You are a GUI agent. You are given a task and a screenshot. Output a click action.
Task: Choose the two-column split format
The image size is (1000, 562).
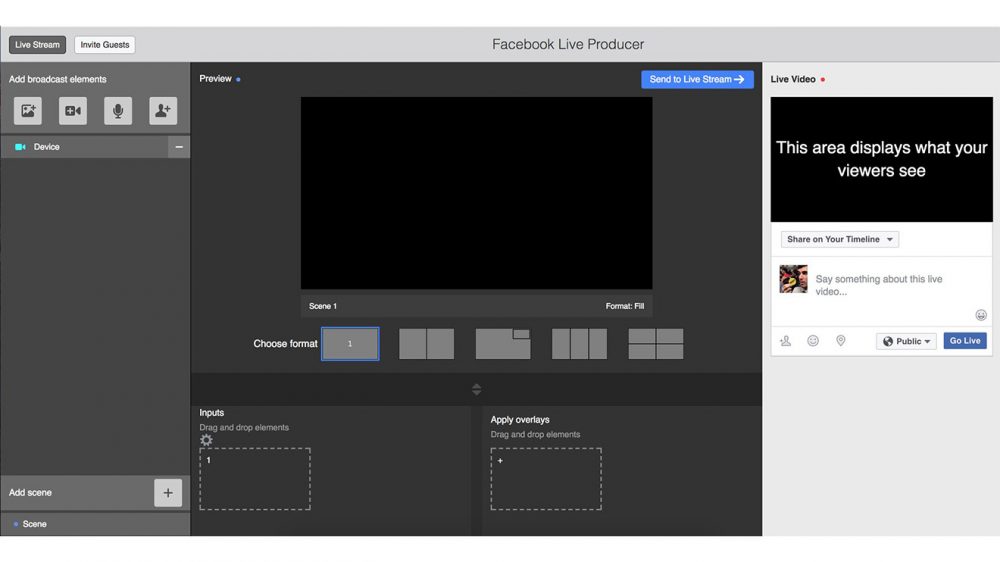(426, 344)
